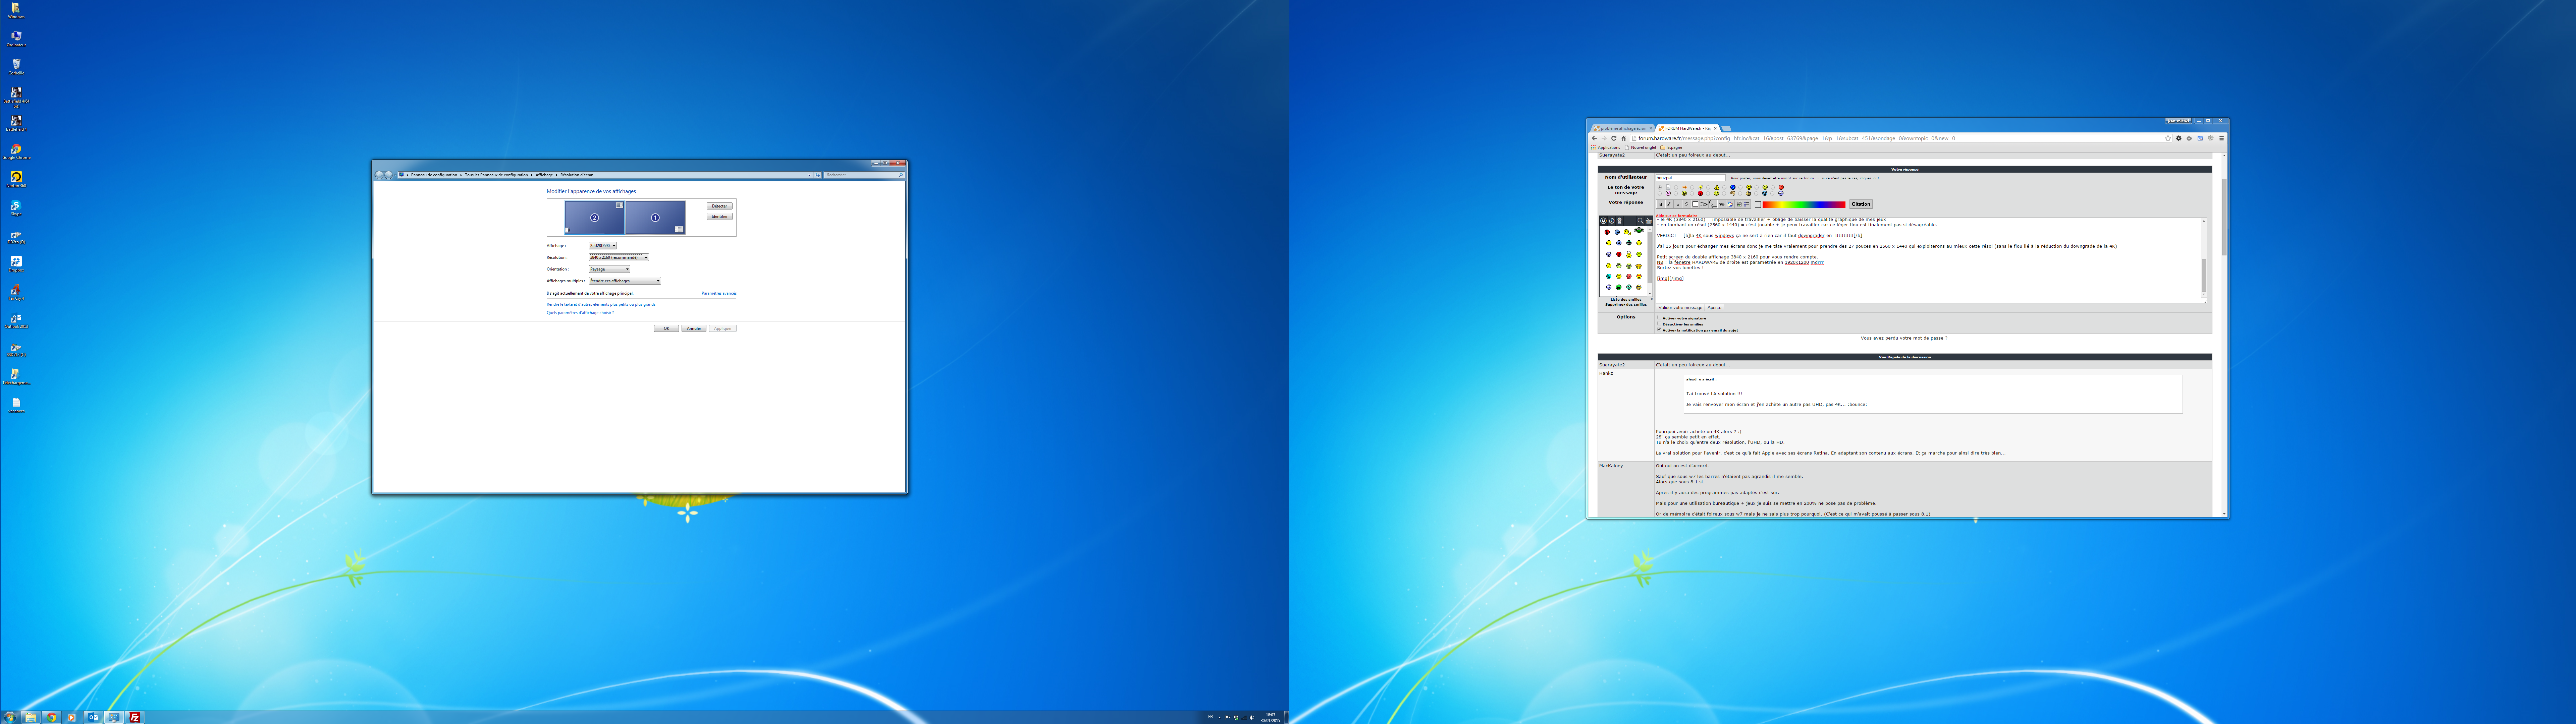This screenshot has height=724, width=2576.
Task: Apply strikethrough in the forum reply toolbar
Action: (x=1687, y=204)
